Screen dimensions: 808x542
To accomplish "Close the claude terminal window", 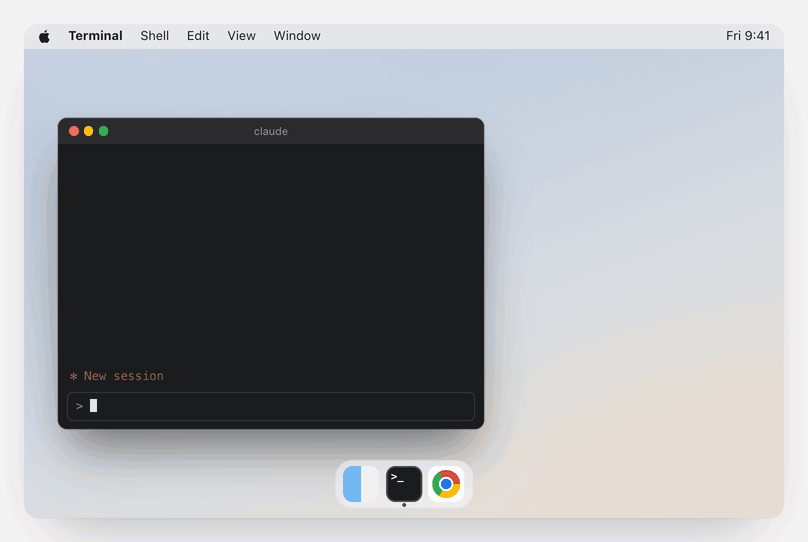I will click(x=74, y=131).
